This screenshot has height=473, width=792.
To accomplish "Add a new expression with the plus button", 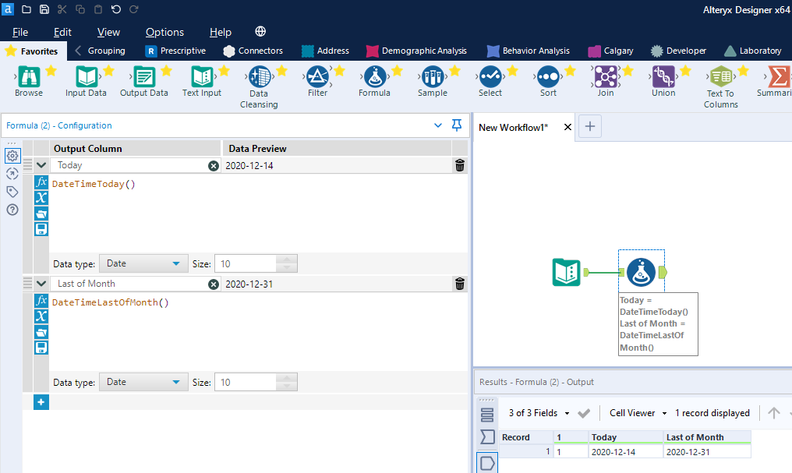I will coord(41,402).
